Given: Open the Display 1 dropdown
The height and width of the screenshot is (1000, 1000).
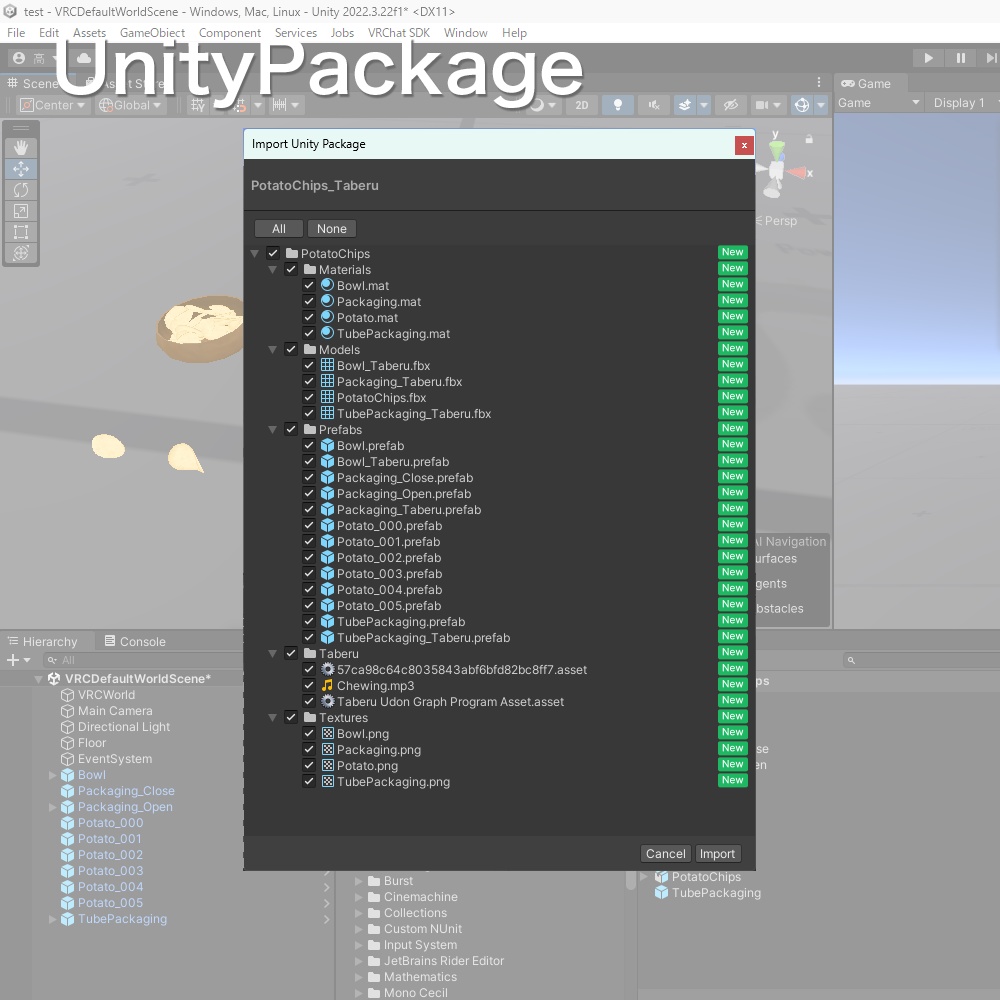Looking at the screenshot, I should 963,103.
